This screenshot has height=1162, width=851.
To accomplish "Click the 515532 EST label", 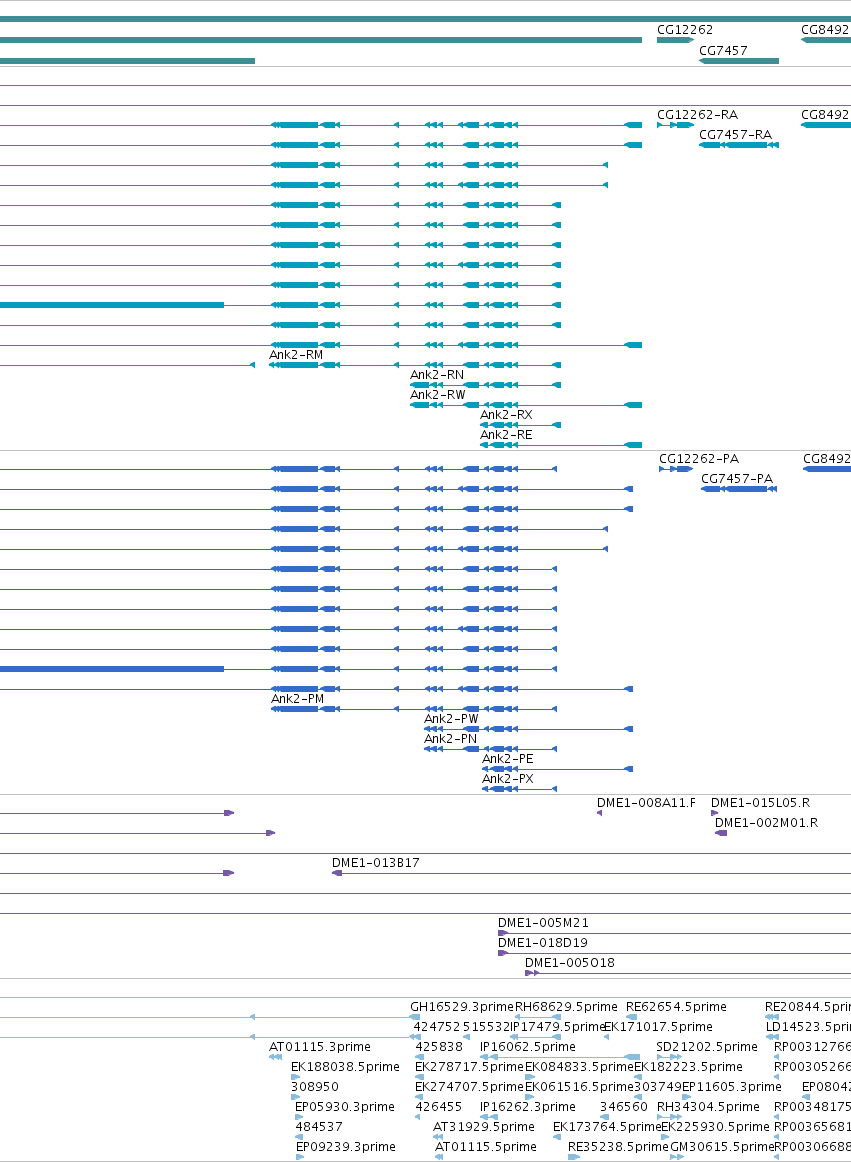I will click(x=486, y=1026).
